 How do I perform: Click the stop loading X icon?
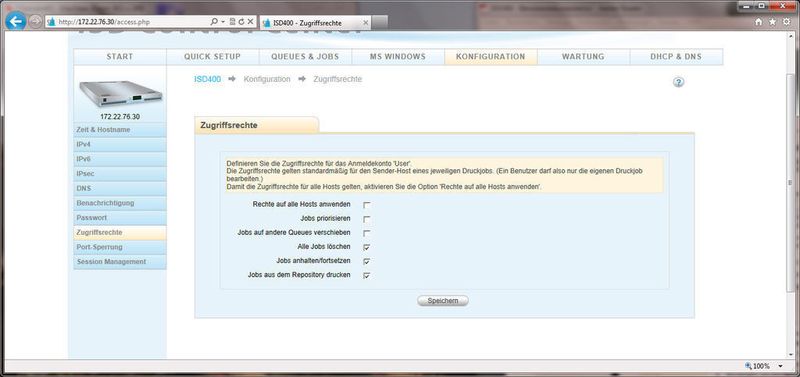click(250, 22)
